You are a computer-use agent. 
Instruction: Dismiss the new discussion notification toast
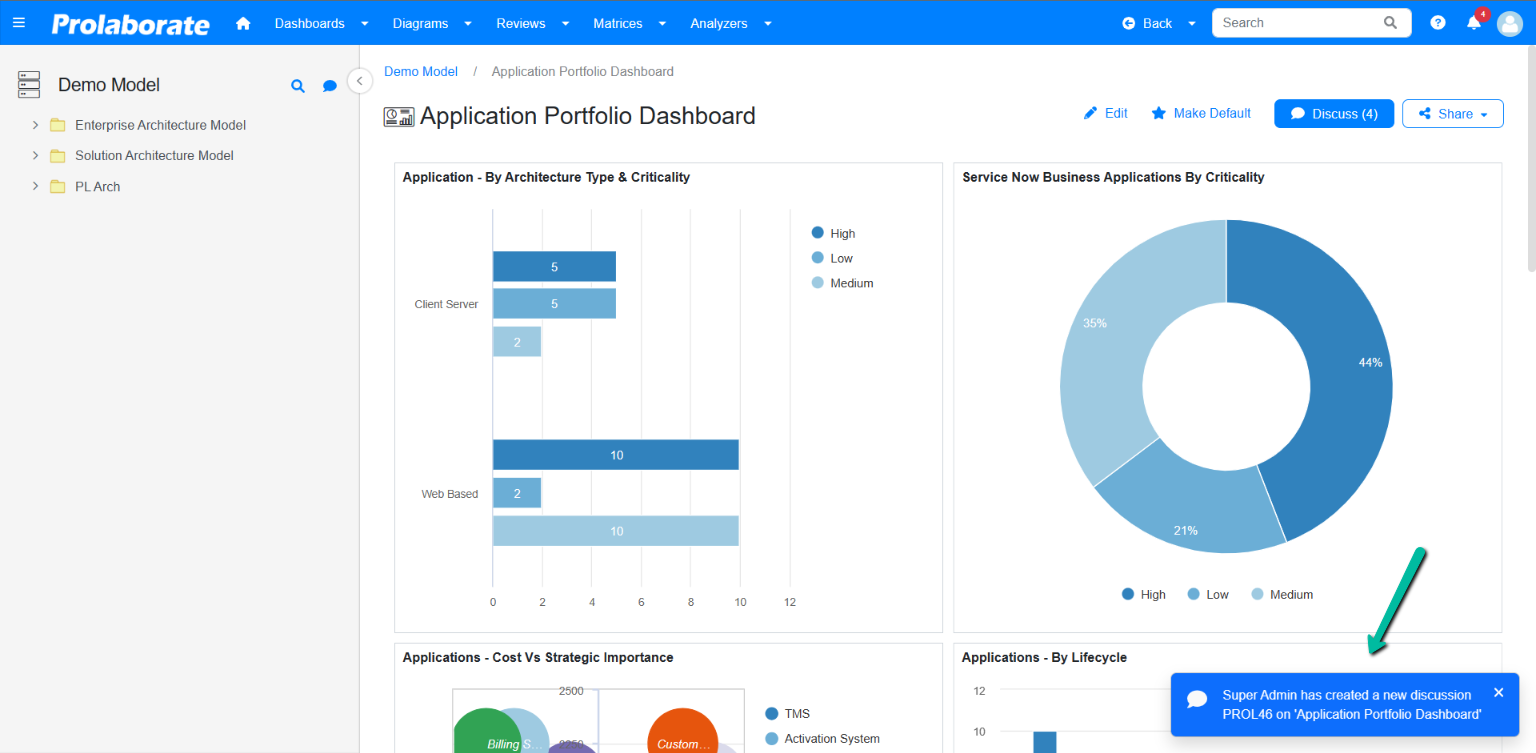click(x=1498, y=692)
